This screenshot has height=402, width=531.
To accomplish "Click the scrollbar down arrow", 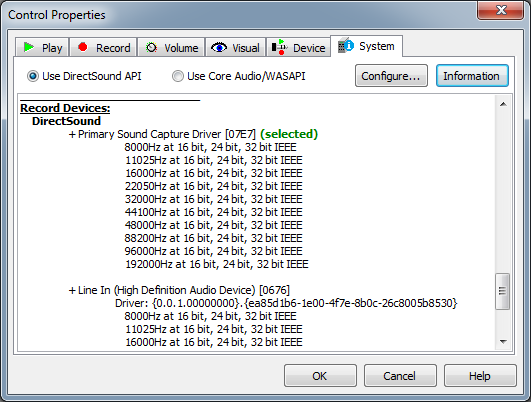I will click(x=503, y=342).
